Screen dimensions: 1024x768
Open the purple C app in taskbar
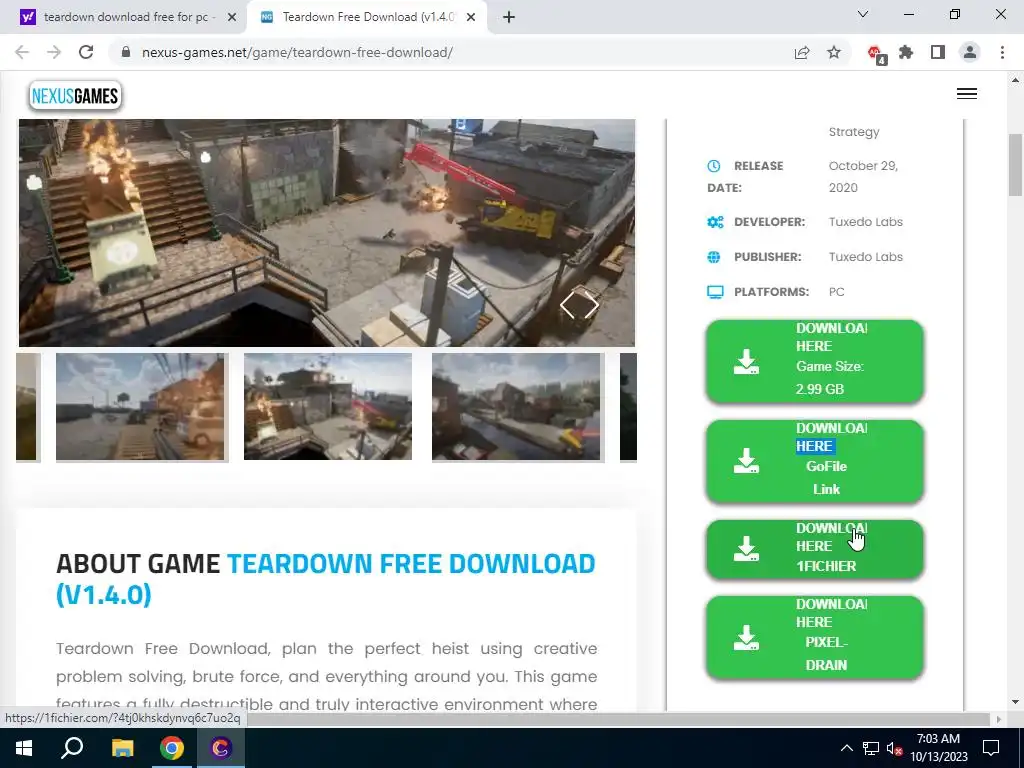[221, 748]
